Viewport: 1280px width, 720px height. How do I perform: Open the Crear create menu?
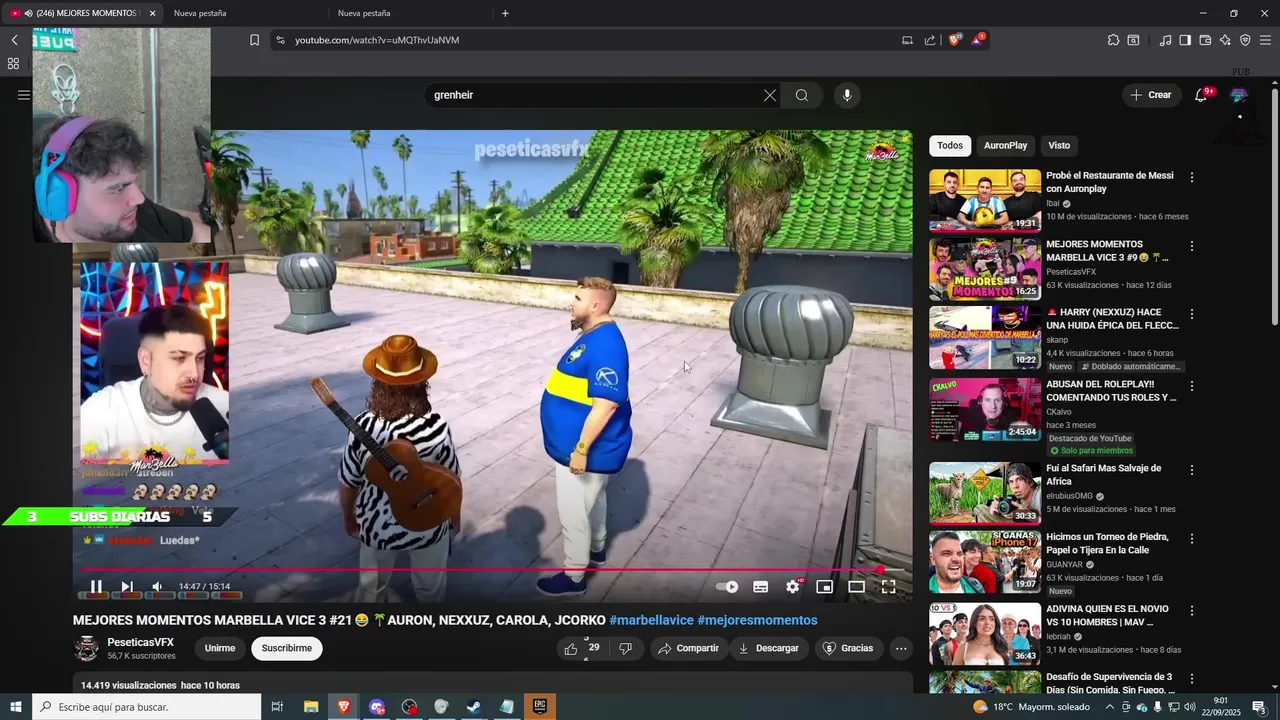[1151, 95]
